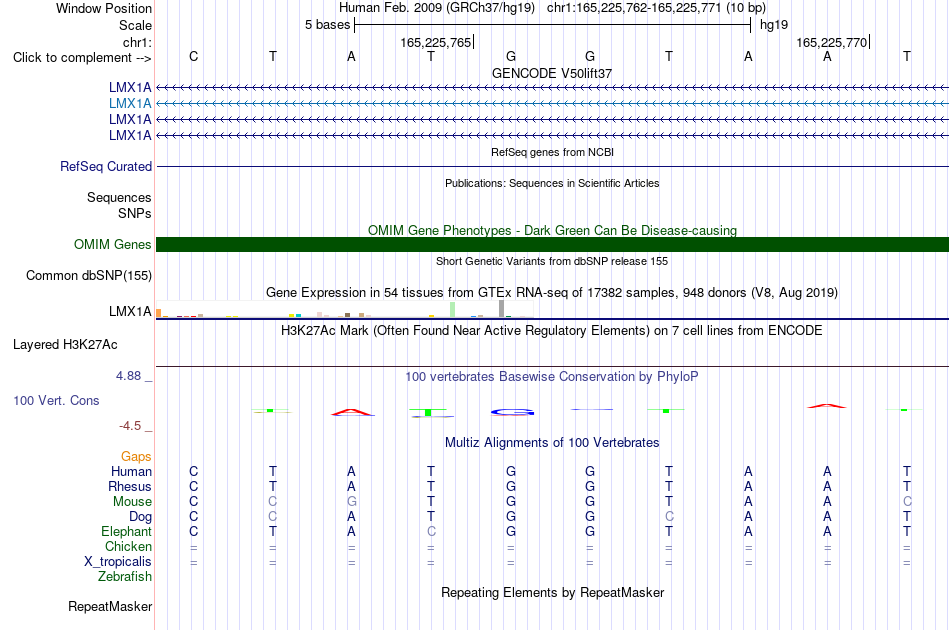The width and height of the screenshot is (950, 630).
Task: Click the dark green OMIM Genes bar
Action: coord(552,244)
